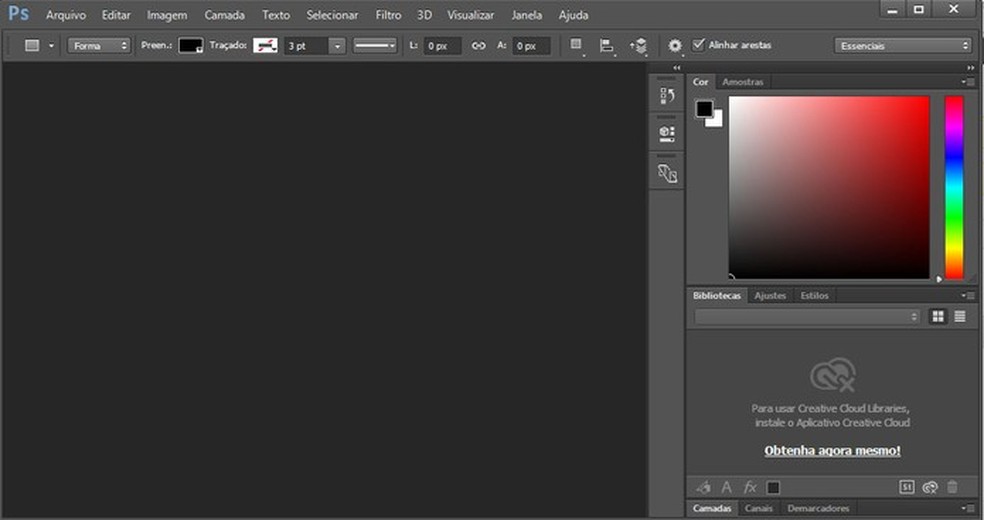
Task: Click the Adobe Stock icon in Libraries panel
Action: [x=907, y=487]
